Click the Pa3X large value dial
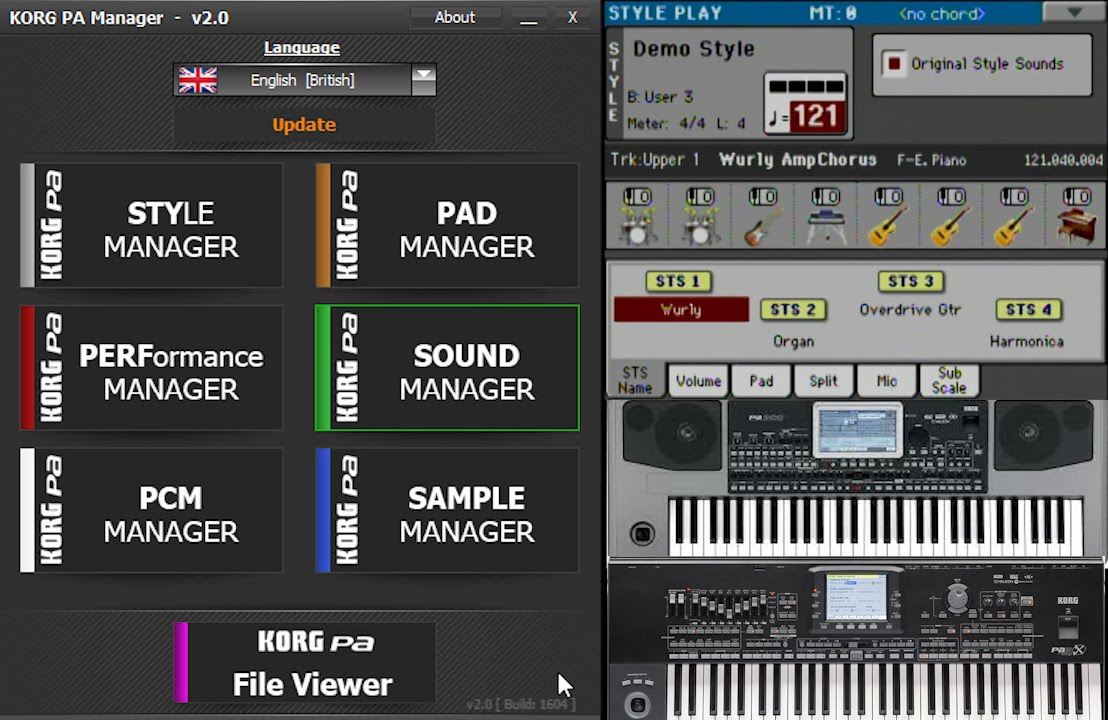The width and height of the screenshot is (1108, 720). click(x=957, y=598)
